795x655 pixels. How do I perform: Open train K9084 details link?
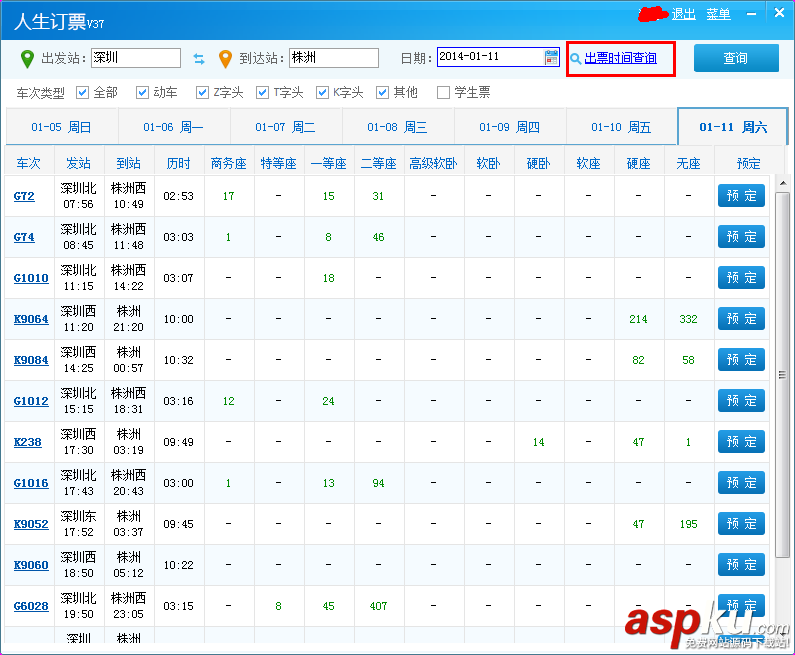click(x=31, y=360)
